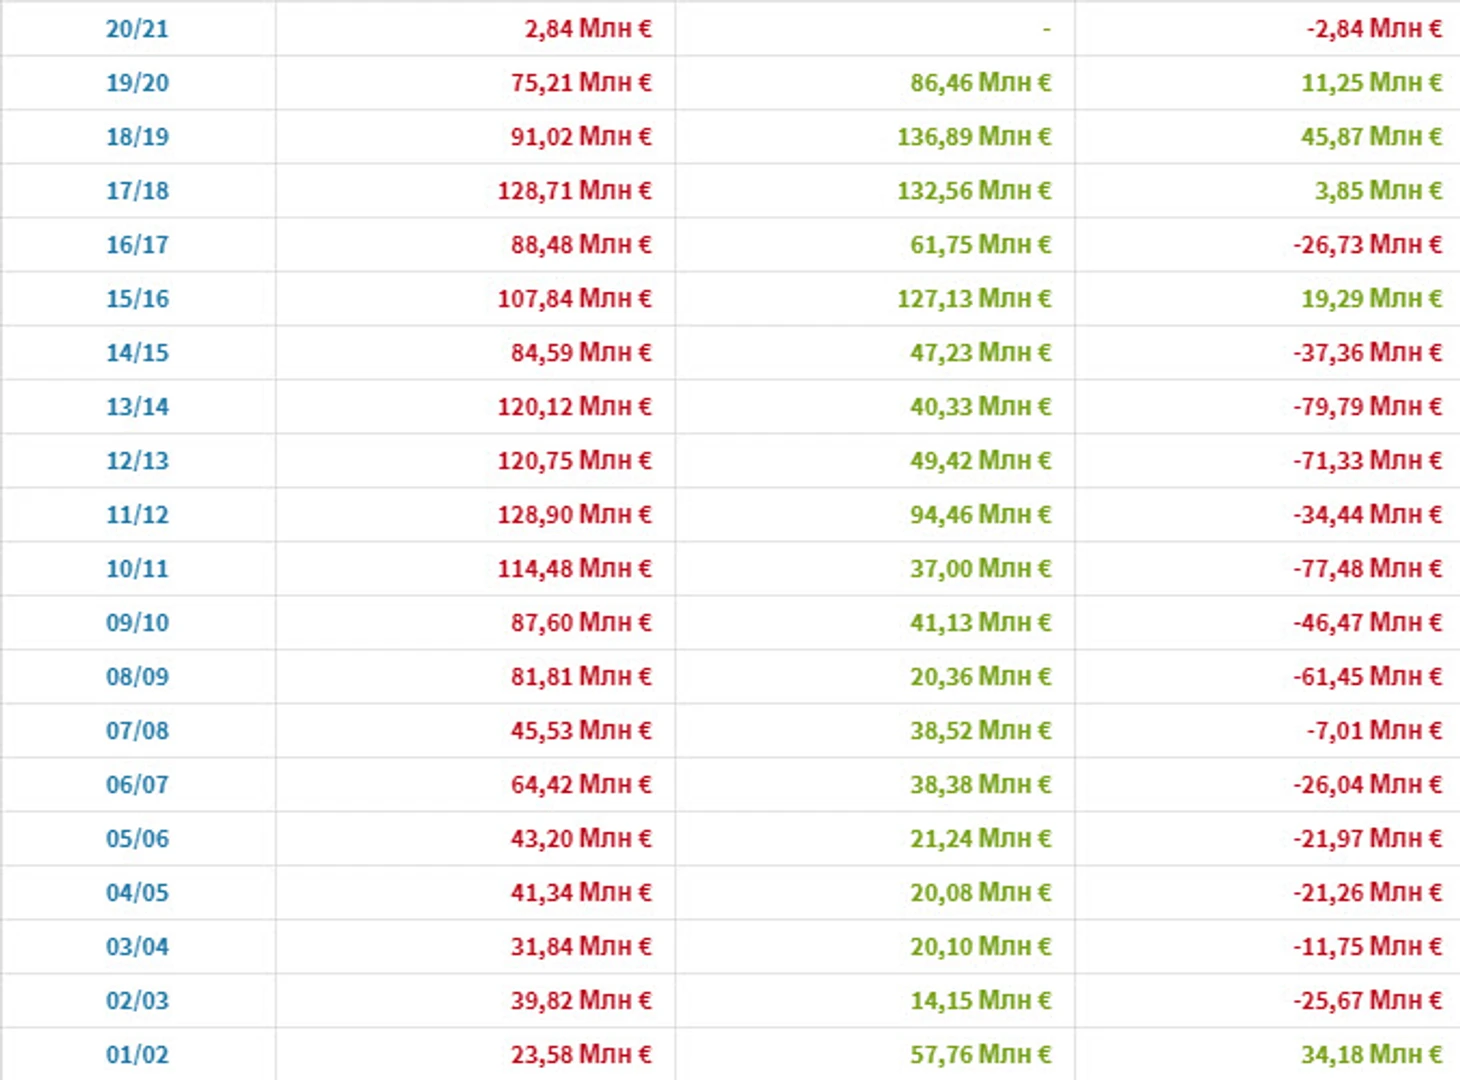Select the 13/14 season link
Screen dimensions: 1460x1080
point(137,407)
